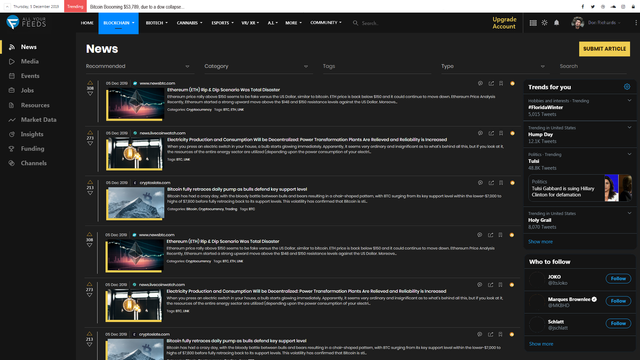The width and height of the screenshot is (640, 360).
Task: Open Market Data in the sidebar
Action: (x=38, y=120)
